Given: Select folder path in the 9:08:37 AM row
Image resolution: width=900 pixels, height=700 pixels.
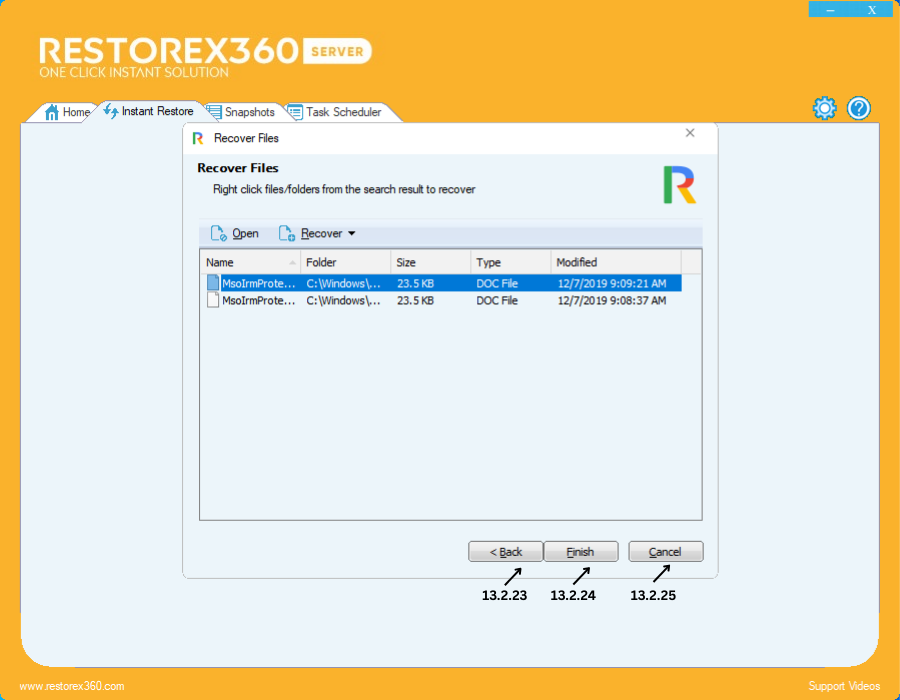Looking at the screenshot, I should pos(343,300).
